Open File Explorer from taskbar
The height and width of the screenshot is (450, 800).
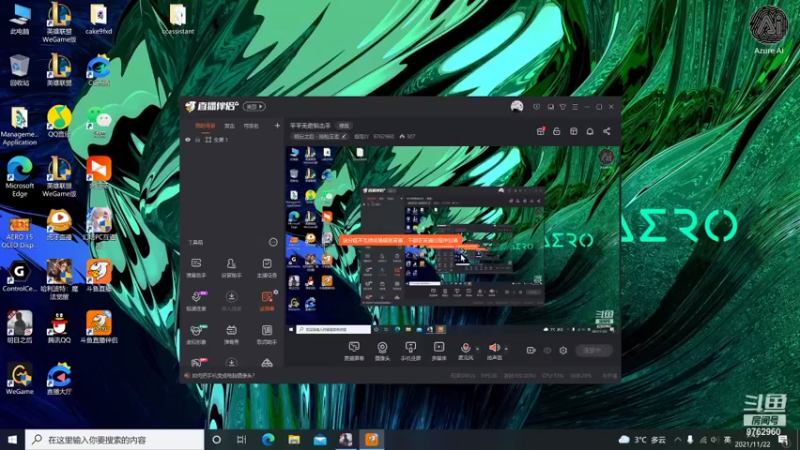coord(294,439)
